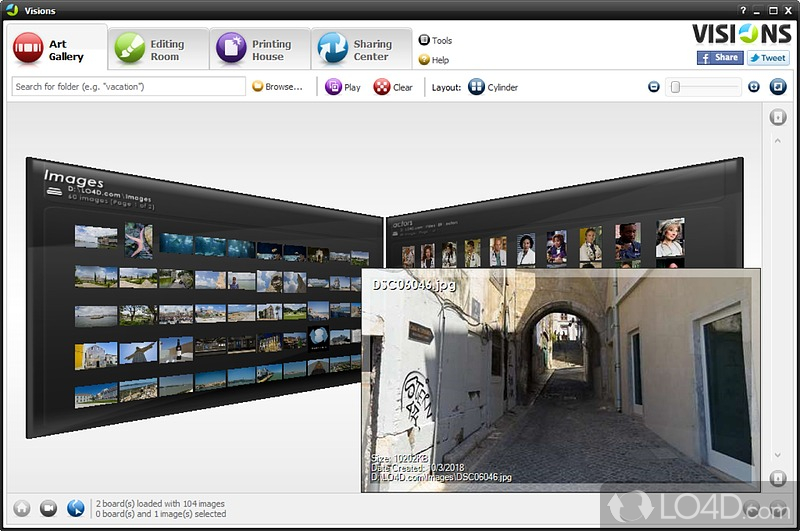
Task: Click the zoom out minus icon
Action: 654,87
